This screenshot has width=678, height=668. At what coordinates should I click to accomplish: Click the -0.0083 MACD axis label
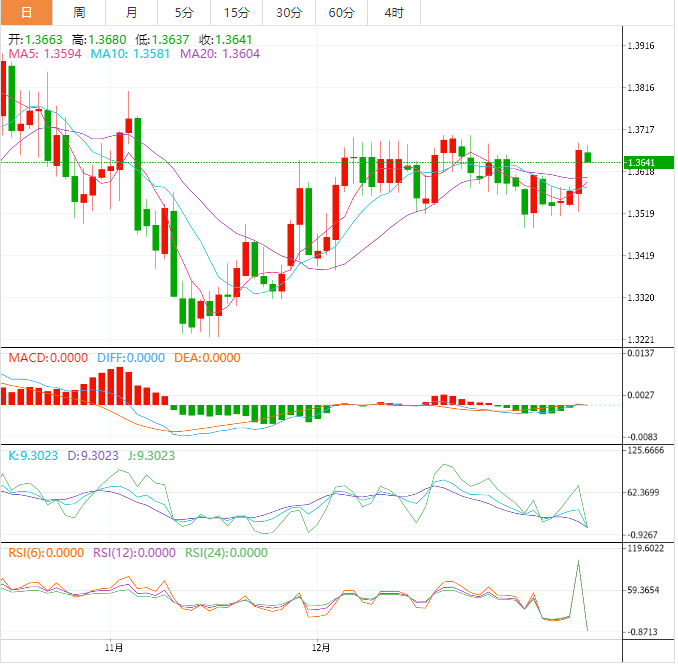pyautogui.click(x=640, y=437)
